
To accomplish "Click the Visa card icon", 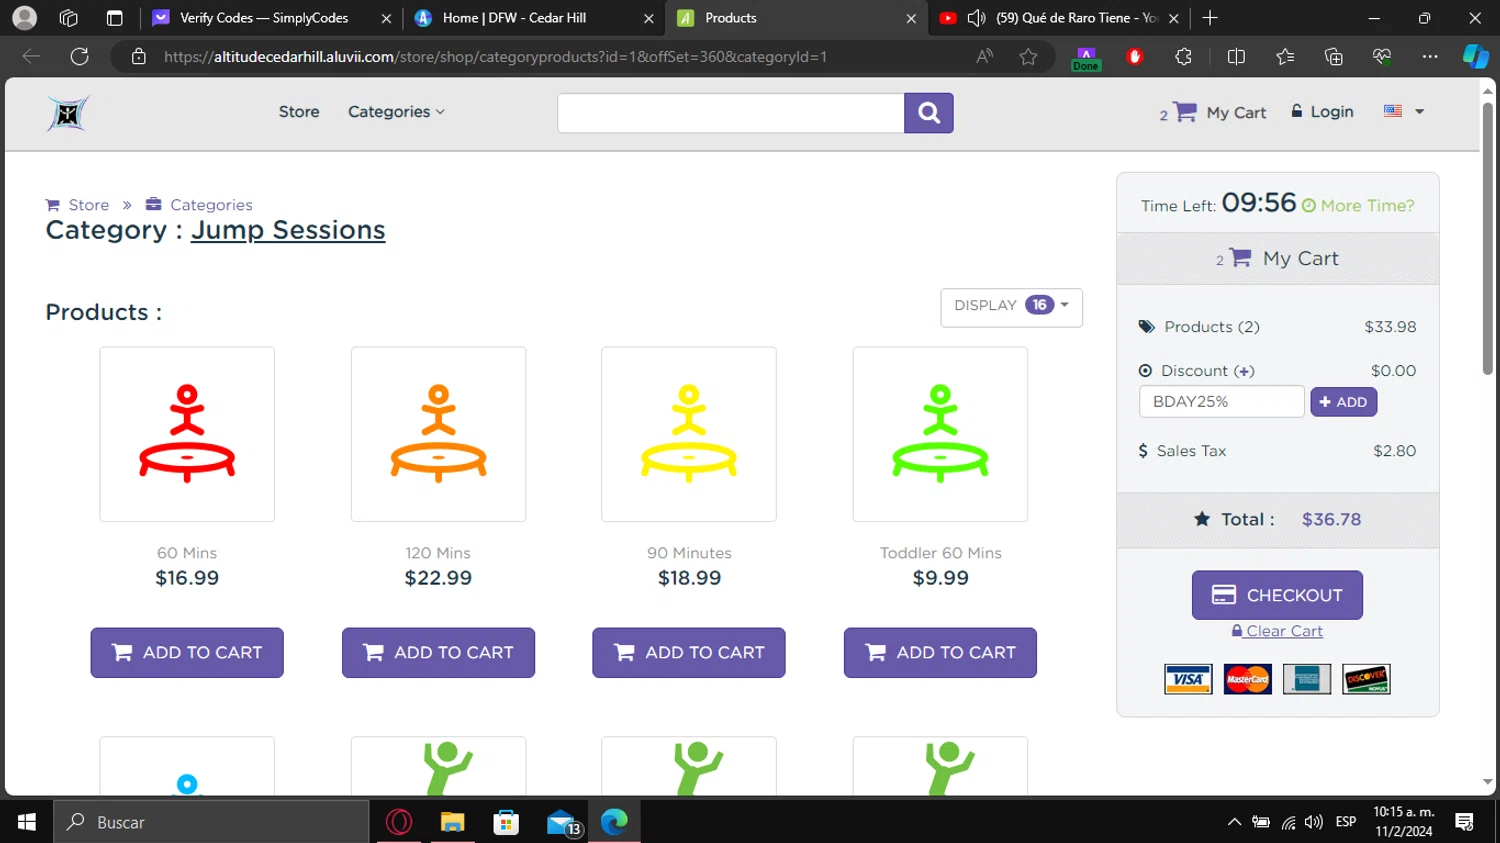I will 1188,679.
